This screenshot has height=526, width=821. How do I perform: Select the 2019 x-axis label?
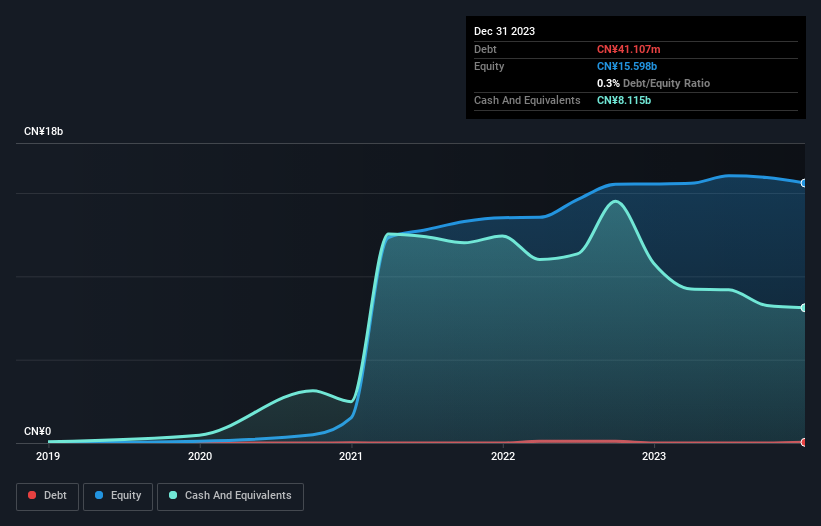(48, 456)
